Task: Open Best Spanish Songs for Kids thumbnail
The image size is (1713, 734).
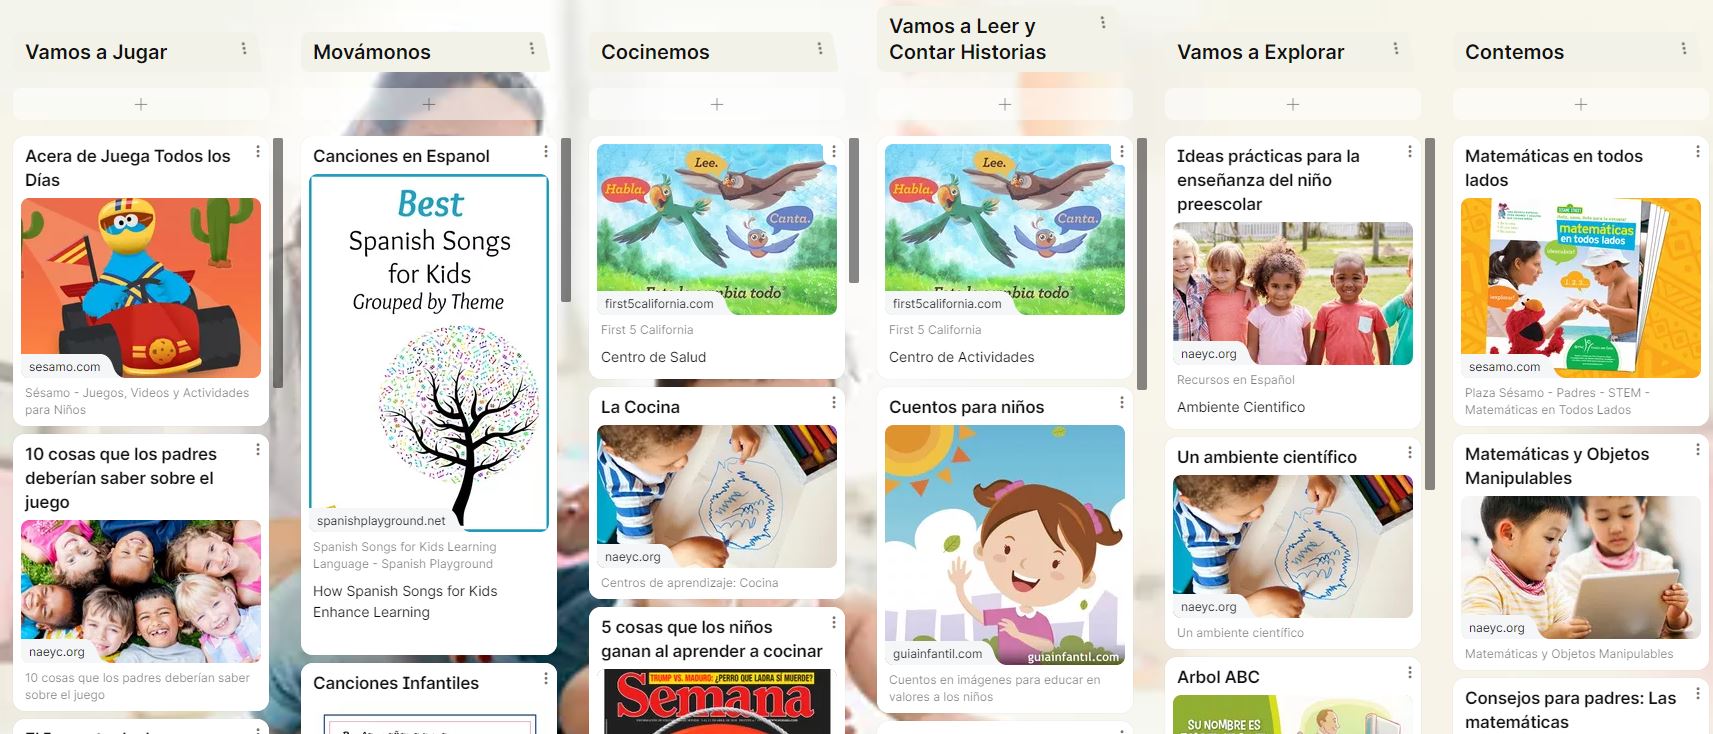Action: tap(429, 353)
